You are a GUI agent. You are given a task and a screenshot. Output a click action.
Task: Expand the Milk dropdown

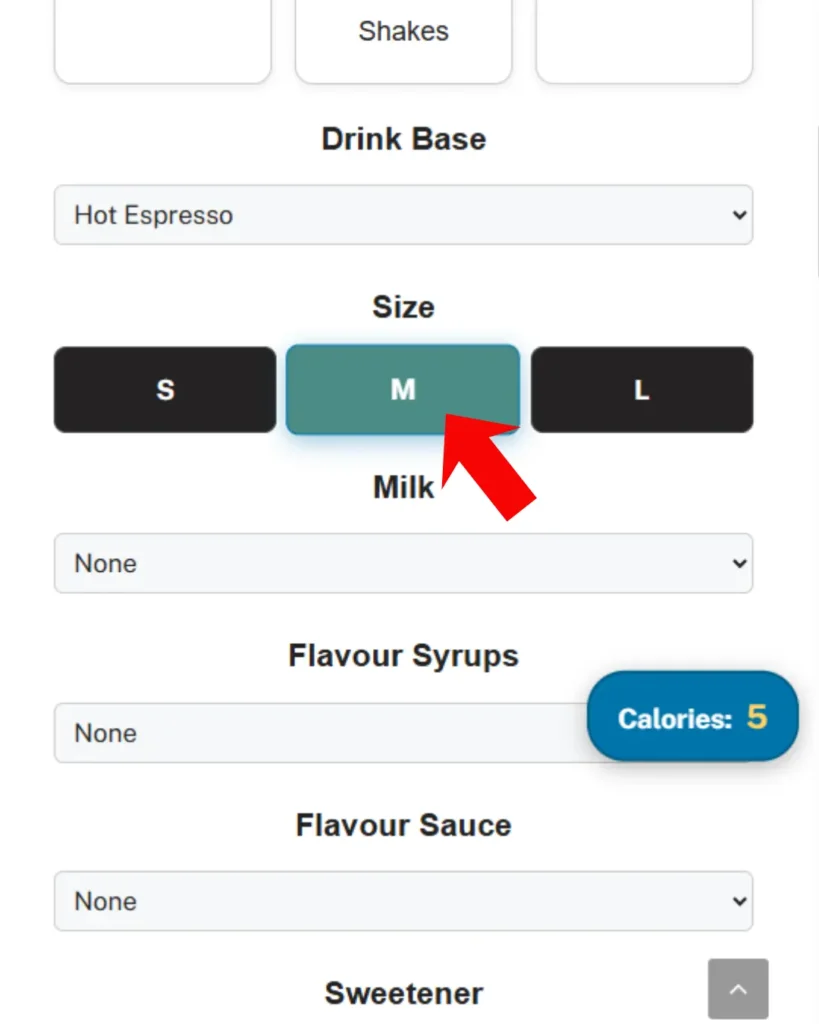click(x=403, y=563)
